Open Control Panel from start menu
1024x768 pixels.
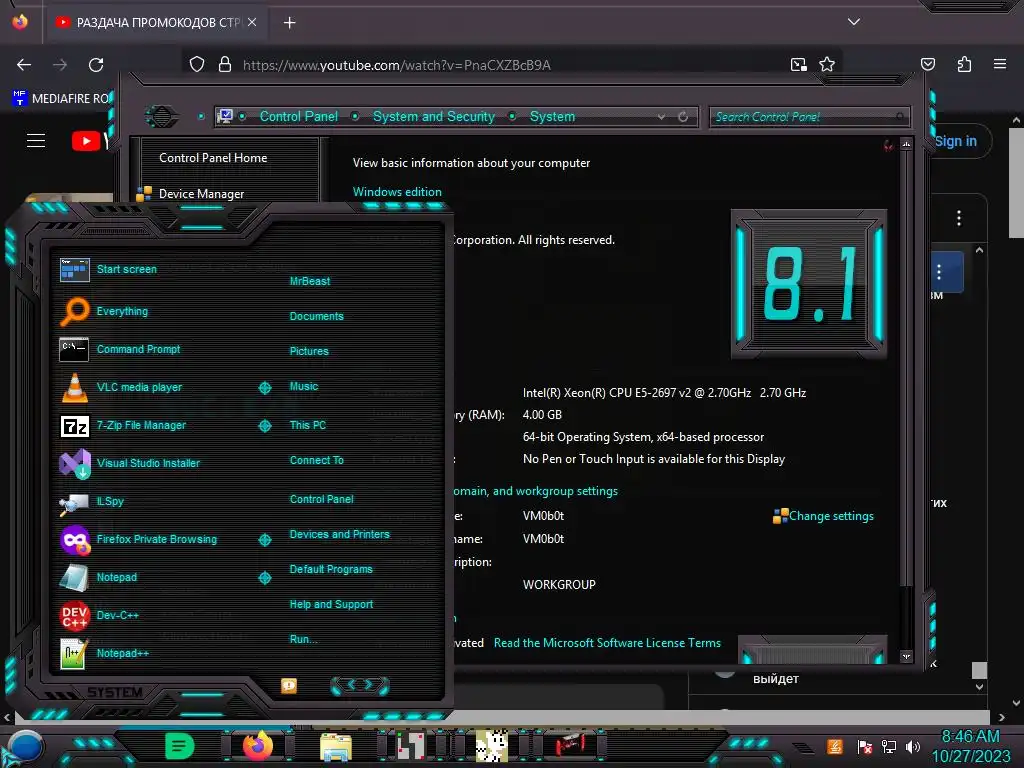(322, 499)
